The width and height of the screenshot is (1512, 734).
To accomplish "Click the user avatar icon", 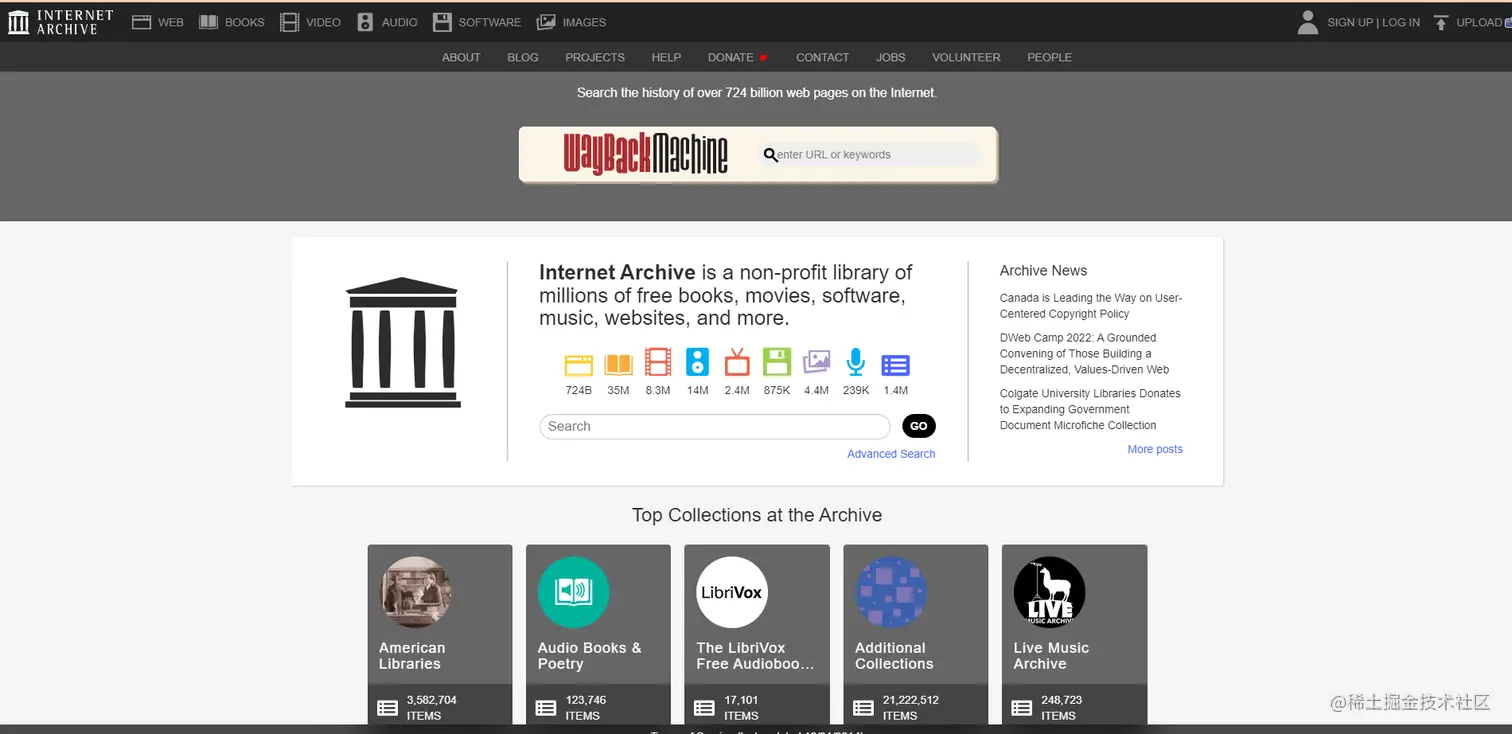I will click(1307, 22).
